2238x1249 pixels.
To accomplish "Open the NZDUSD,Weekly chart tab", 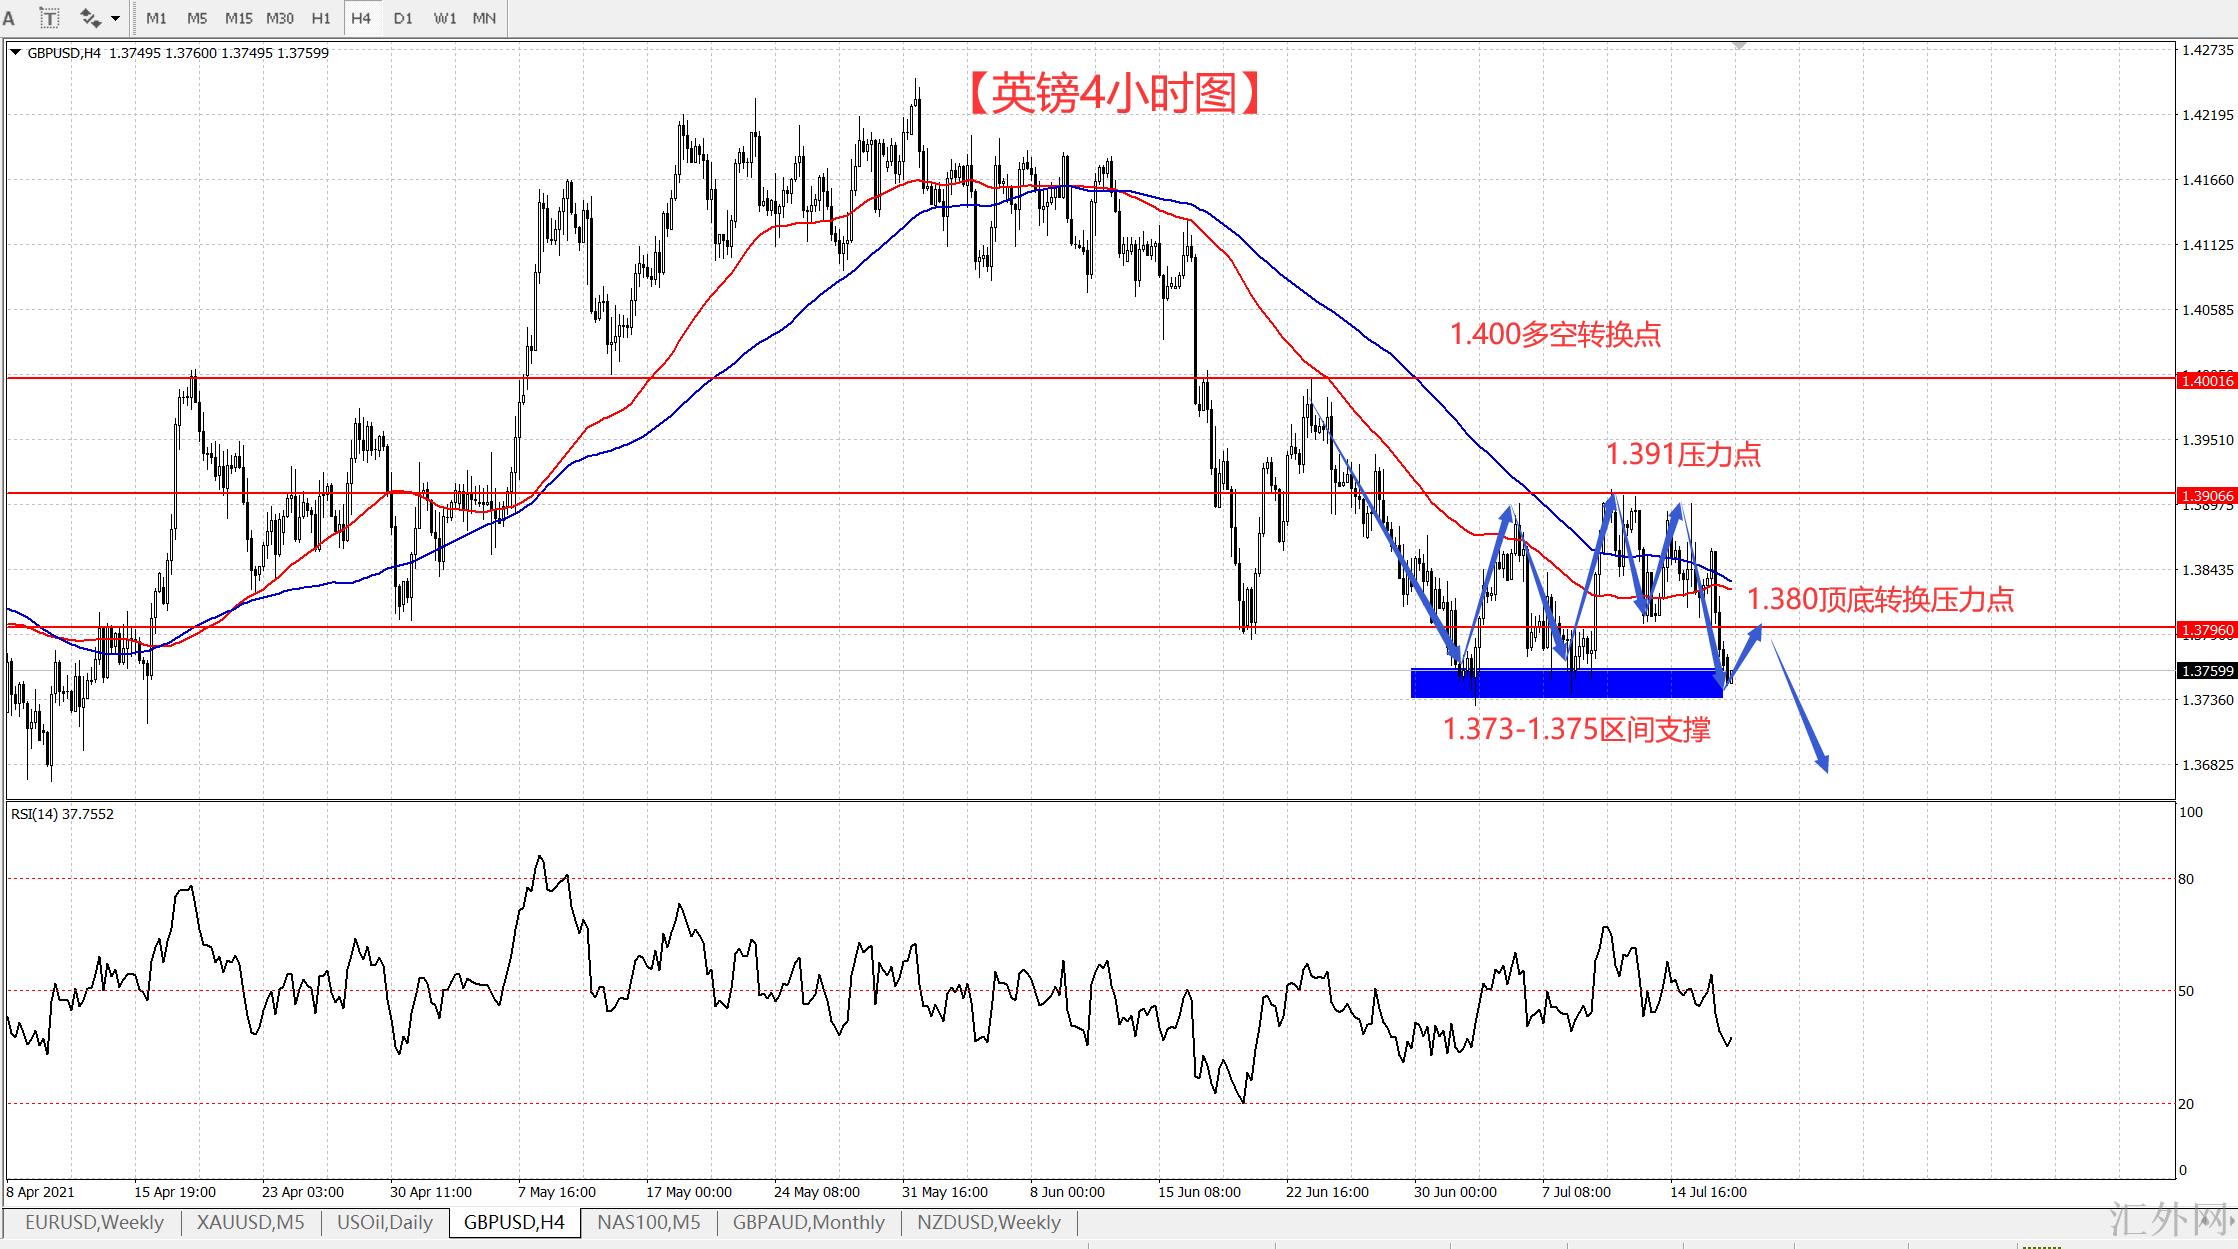I will pos(988,1222).
